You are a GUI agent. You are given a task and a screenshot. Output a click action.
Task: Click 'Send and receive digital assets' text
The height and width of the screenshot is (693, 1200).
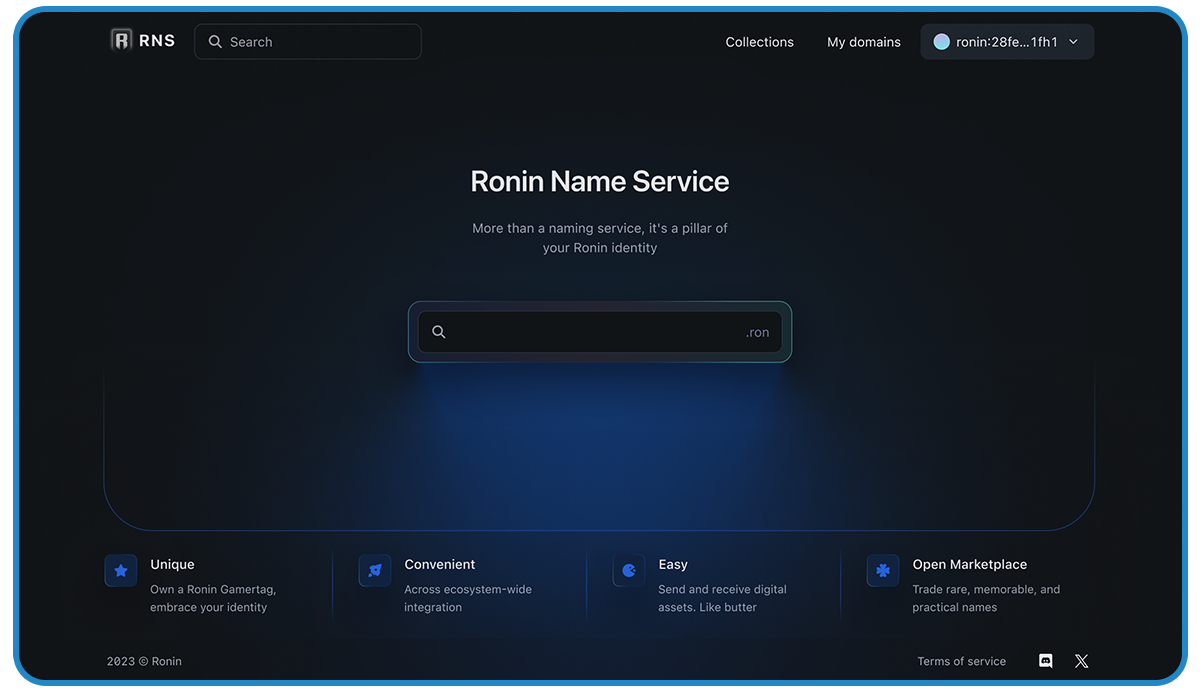click(722, 598)
